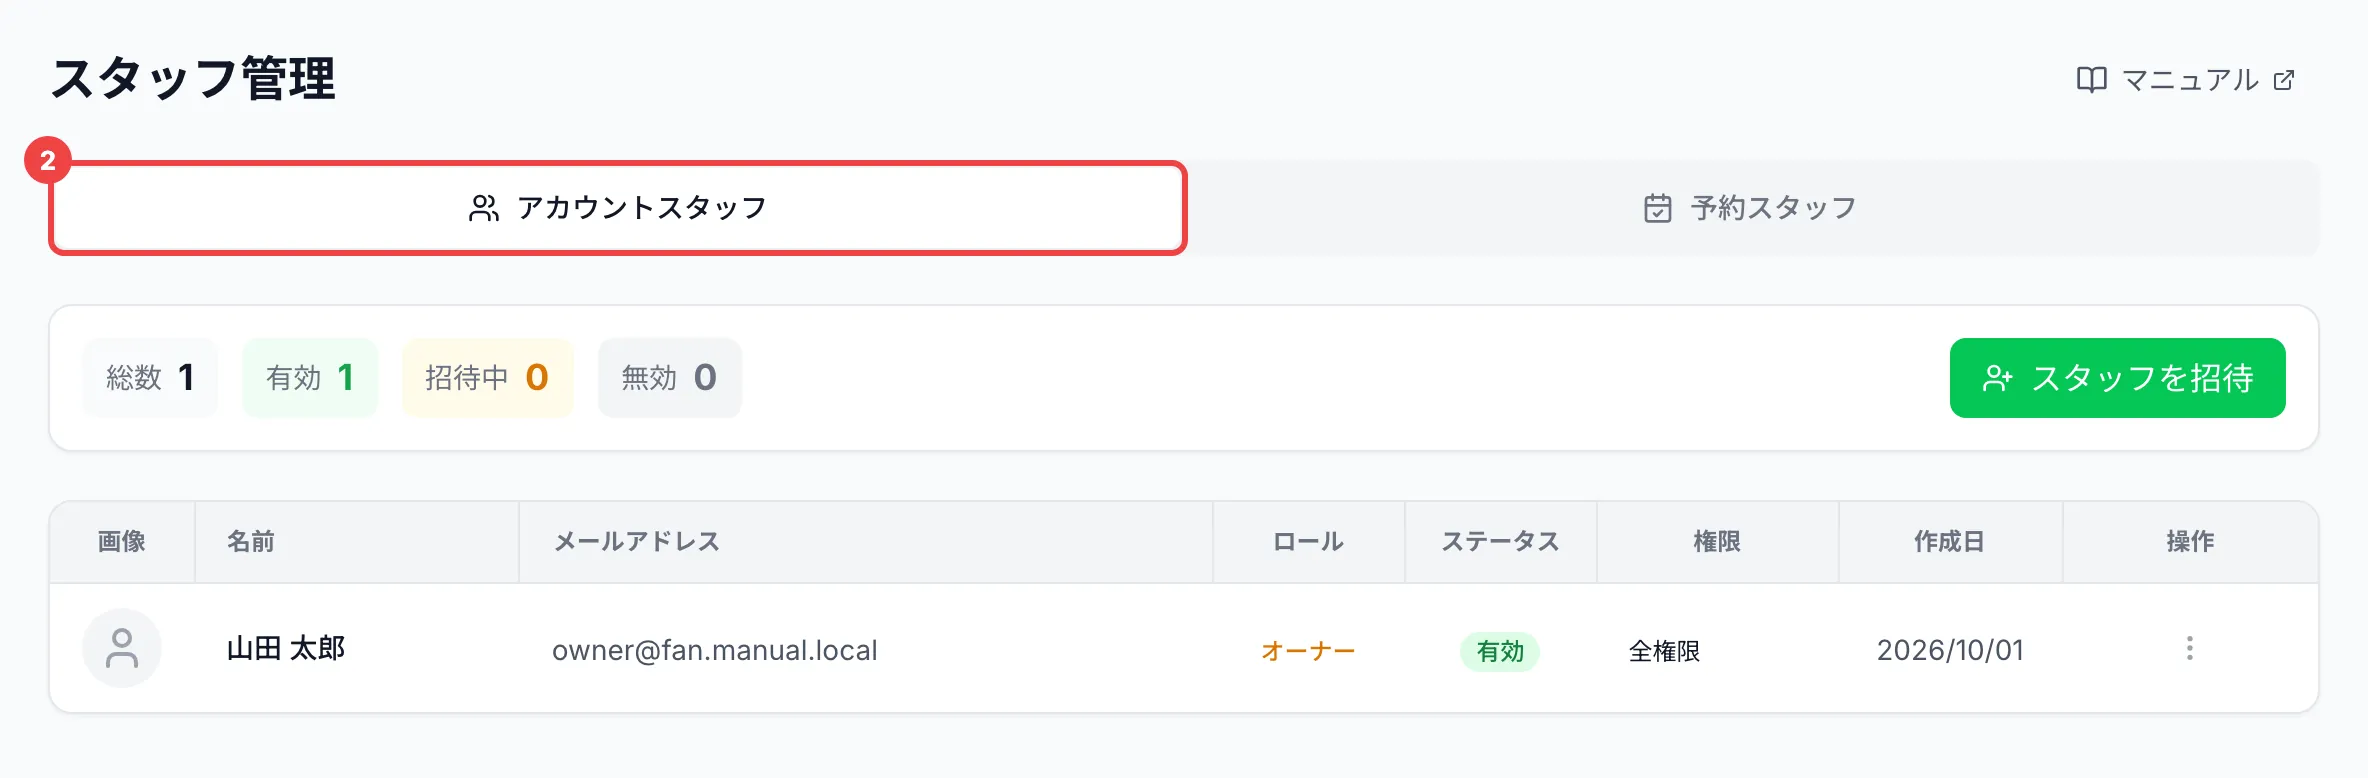Click the 操作 column header
The height and width of the screenshot is (778, 2368).
click(x=2190, y=542)
